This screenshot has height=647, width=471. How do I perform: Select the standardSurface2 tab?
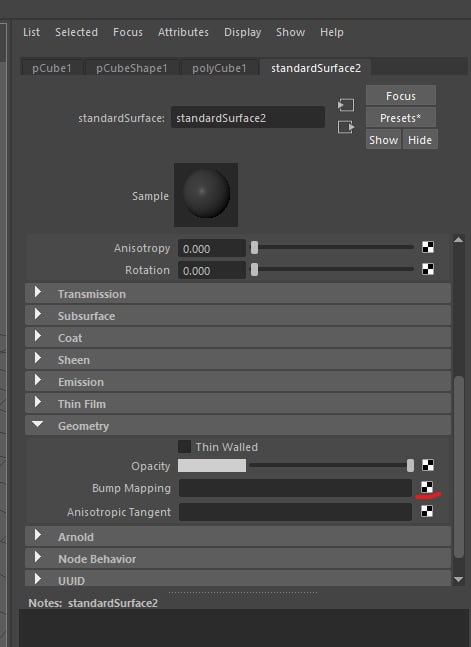(316, 68)
